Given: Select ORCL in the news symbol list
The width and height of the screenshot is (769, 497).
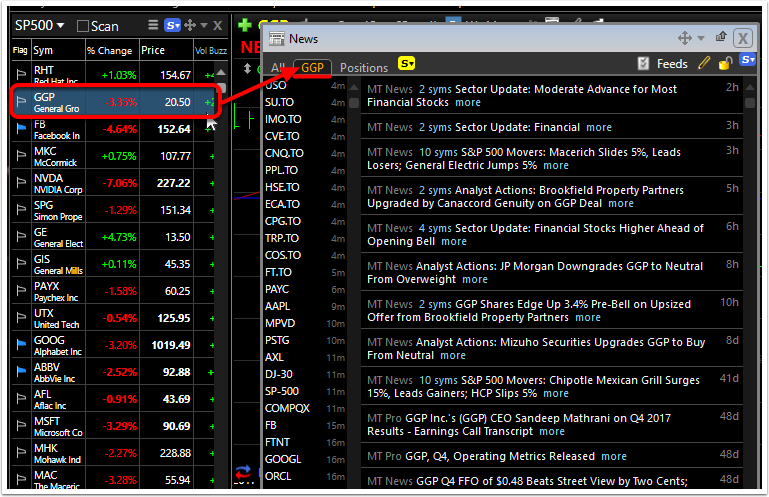Looking at the screenshot, I should (278, 476).
